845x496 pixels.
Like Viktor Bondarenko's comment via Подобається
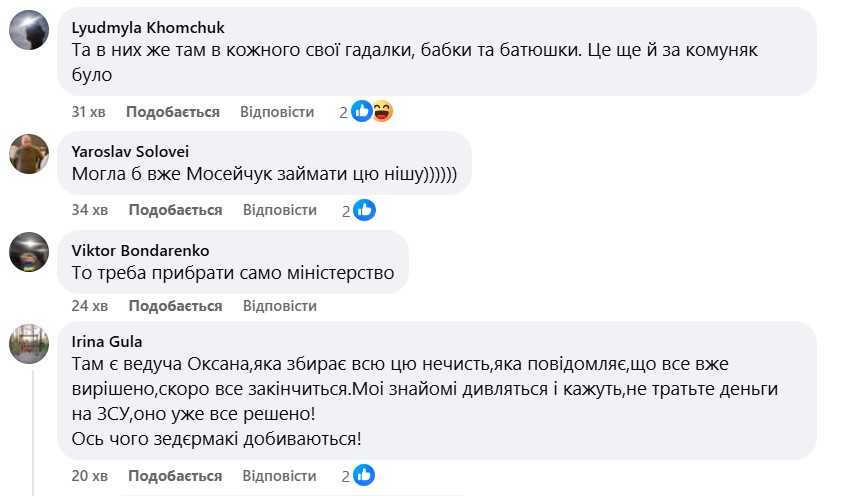175,305
